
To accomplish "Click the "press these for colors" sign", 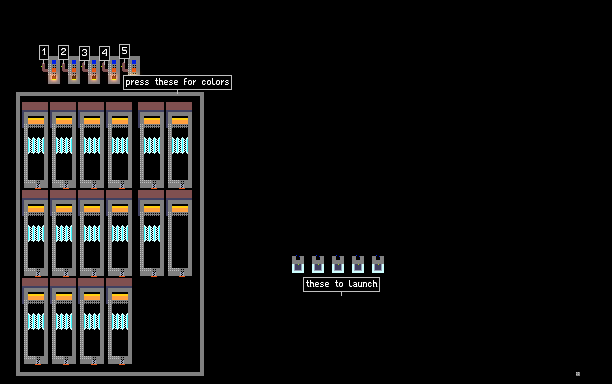I will [x=178, y=82].
